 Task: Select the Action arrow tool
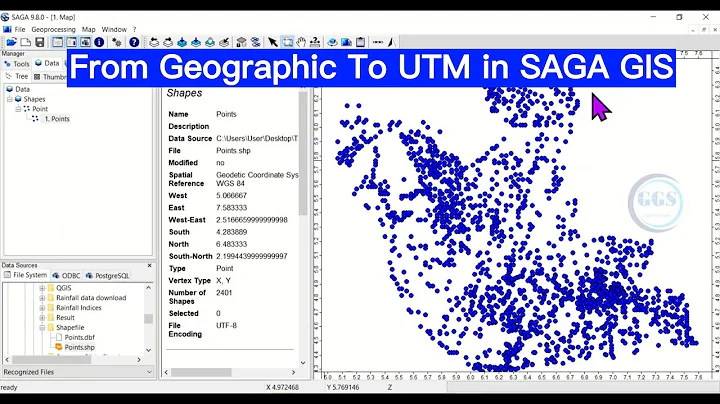click(273, 42)
